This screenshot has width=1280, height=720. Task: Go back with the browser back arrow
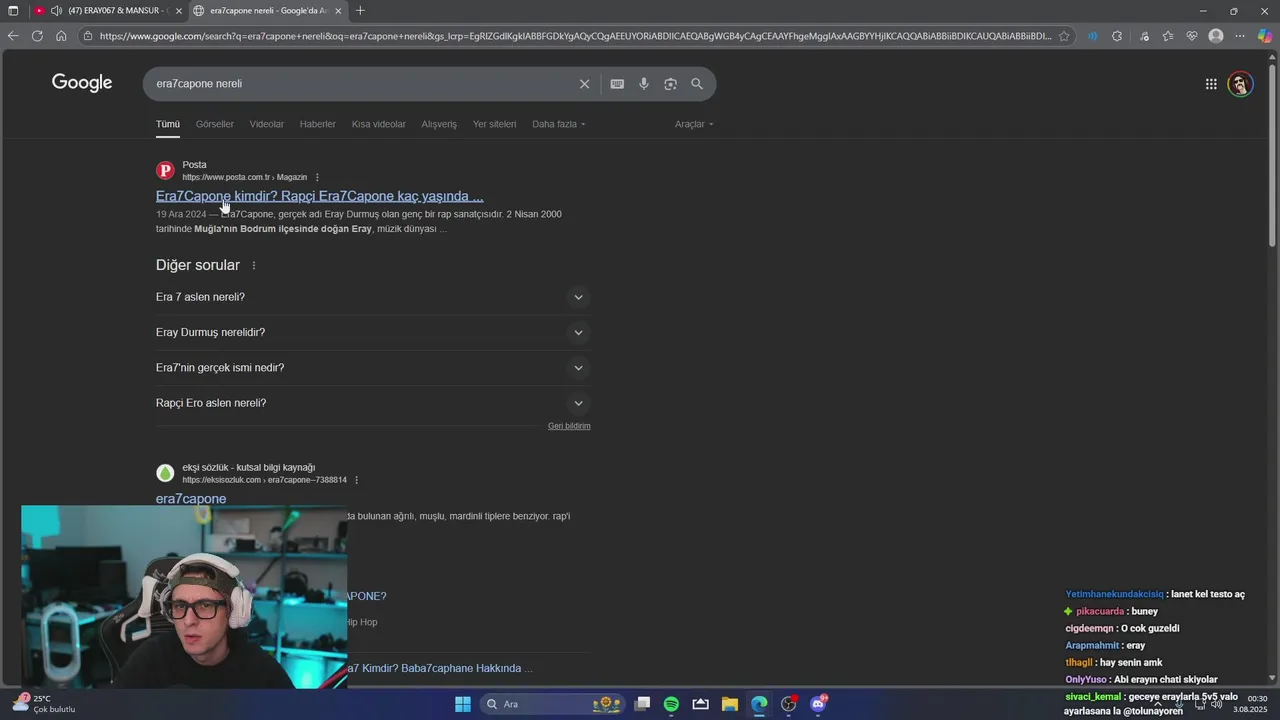(x=13, y=36)
